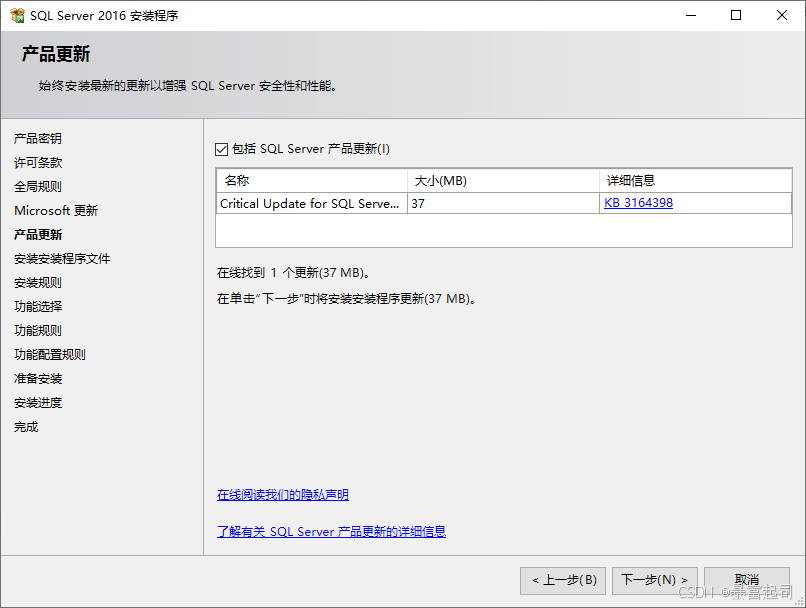
Task: Open 了解有关 SQL Server 产品更新的详细信息 link
Action: [x=331, y=531]
